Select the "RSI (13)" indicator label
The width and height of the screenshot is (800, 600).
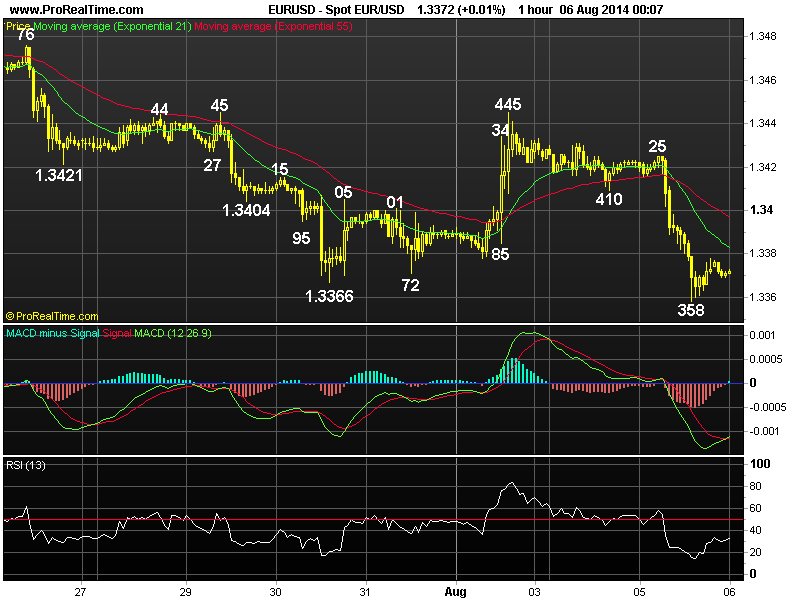(26, 465)
